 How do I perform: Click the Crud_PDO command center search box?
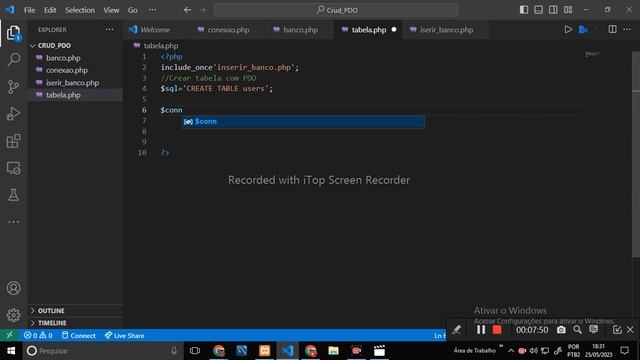[336, 10]
